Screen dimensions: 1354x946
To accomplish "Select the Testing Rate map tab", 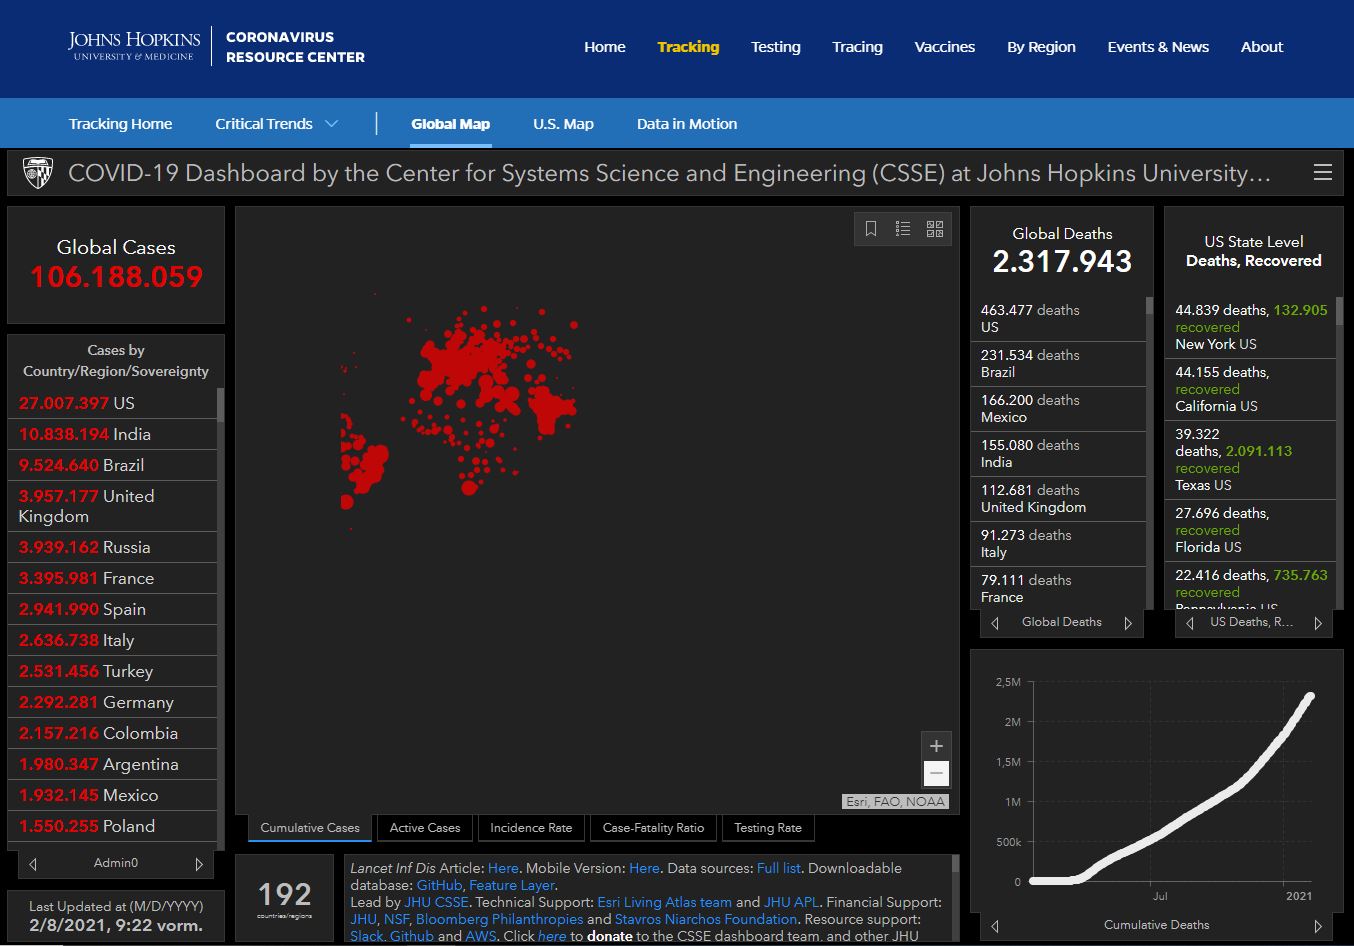I will click(768, 828).
